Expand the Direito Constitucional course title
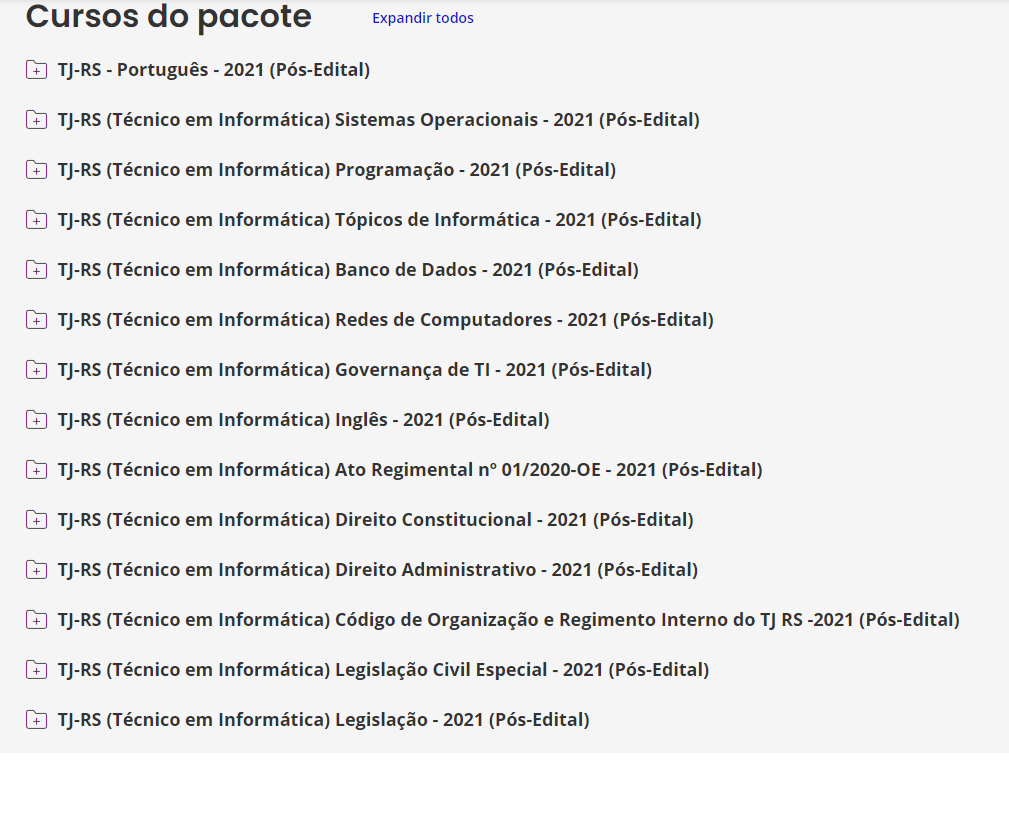Screen dimensions: 1009x836 pos(375,520)
